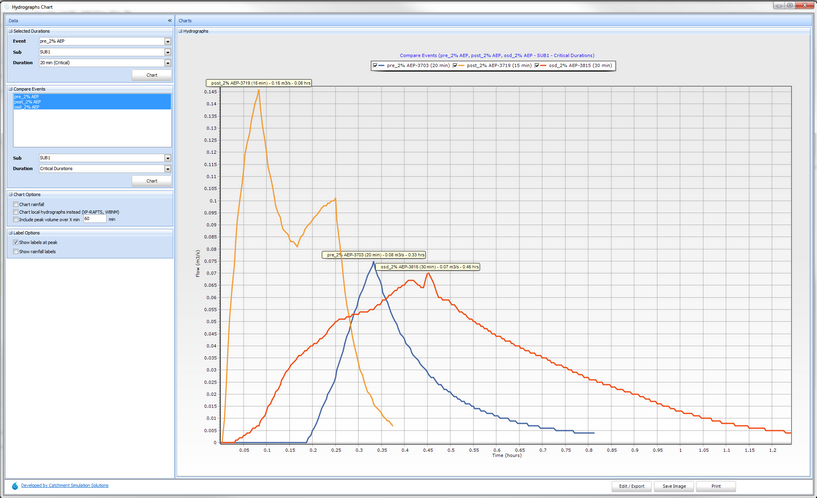Open the Duration dropdown in Selected Durations

(x=167, y=63)
